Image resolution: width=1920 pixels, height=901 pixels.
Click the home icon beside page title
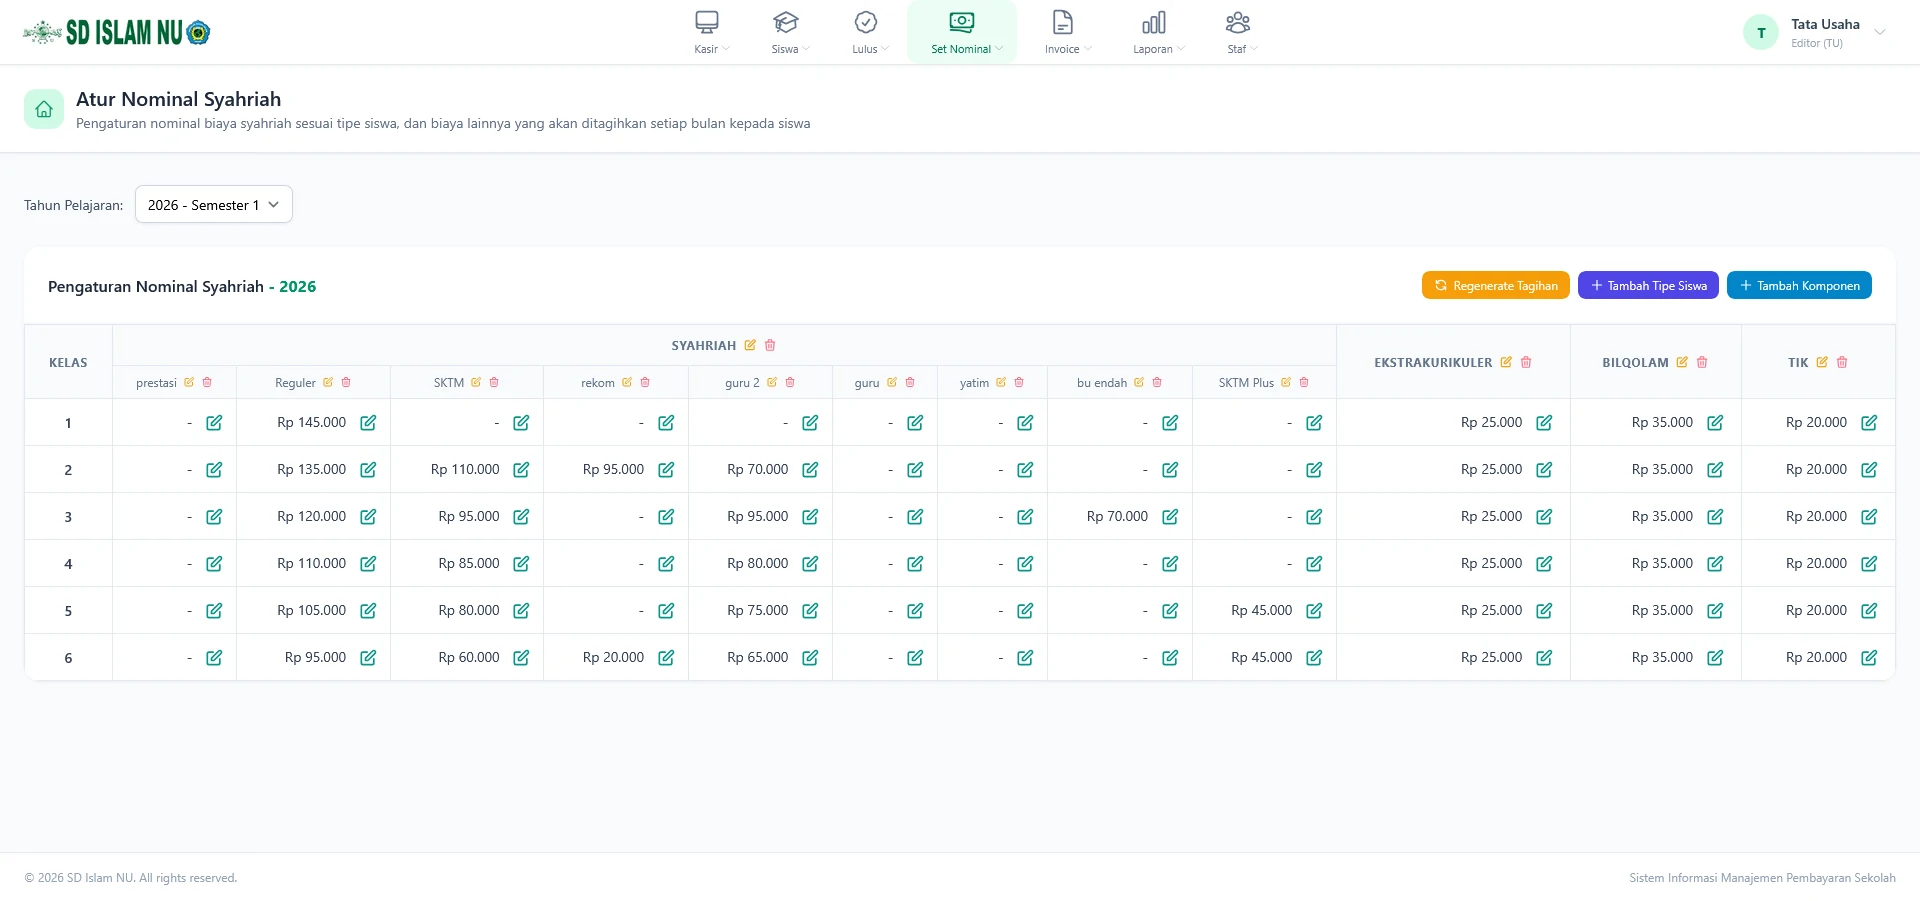[44, 109]
